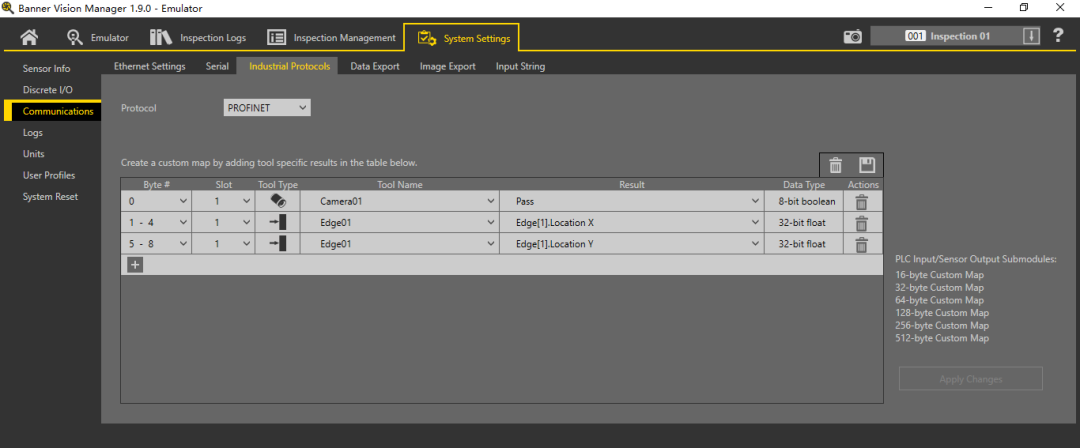Click the trash icon above the table
This screenshot has height=448, width=1080.
click(835, 165)
